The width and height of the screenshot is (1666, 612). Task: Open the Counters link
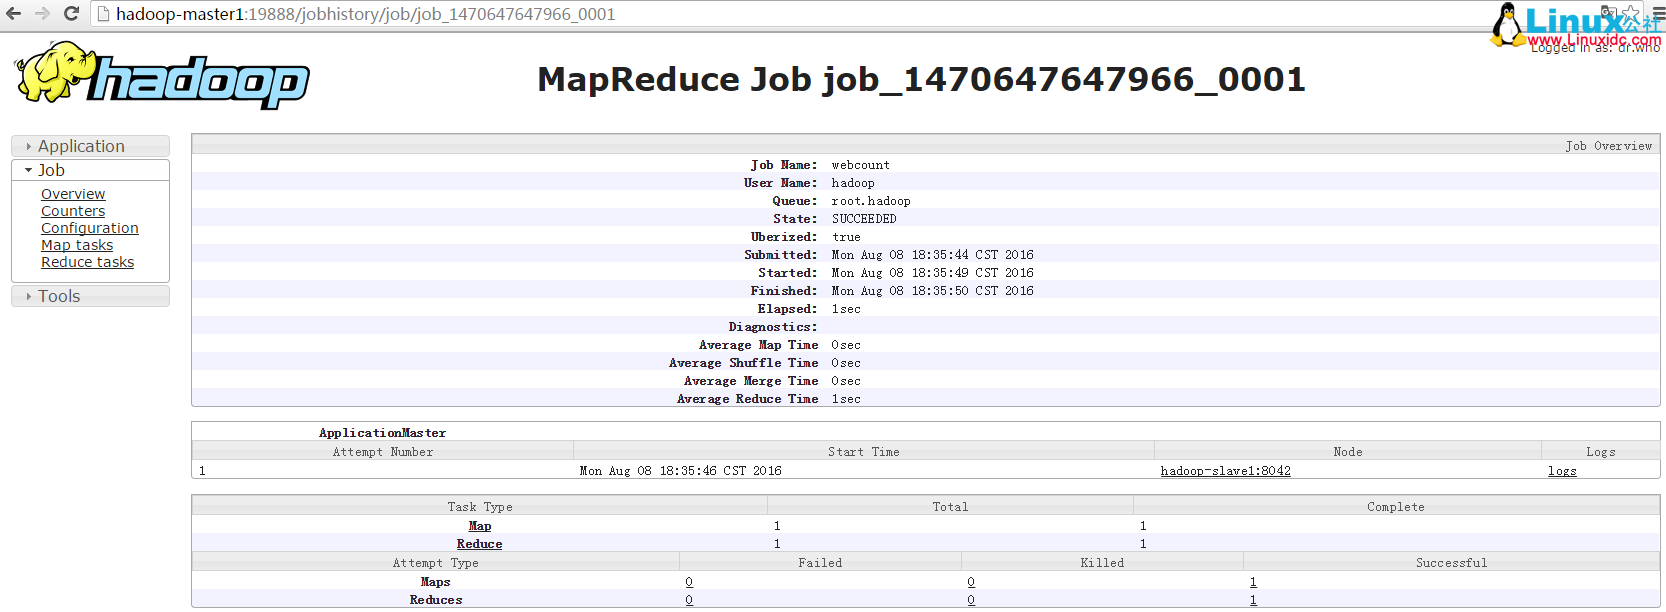click(73, 211)
